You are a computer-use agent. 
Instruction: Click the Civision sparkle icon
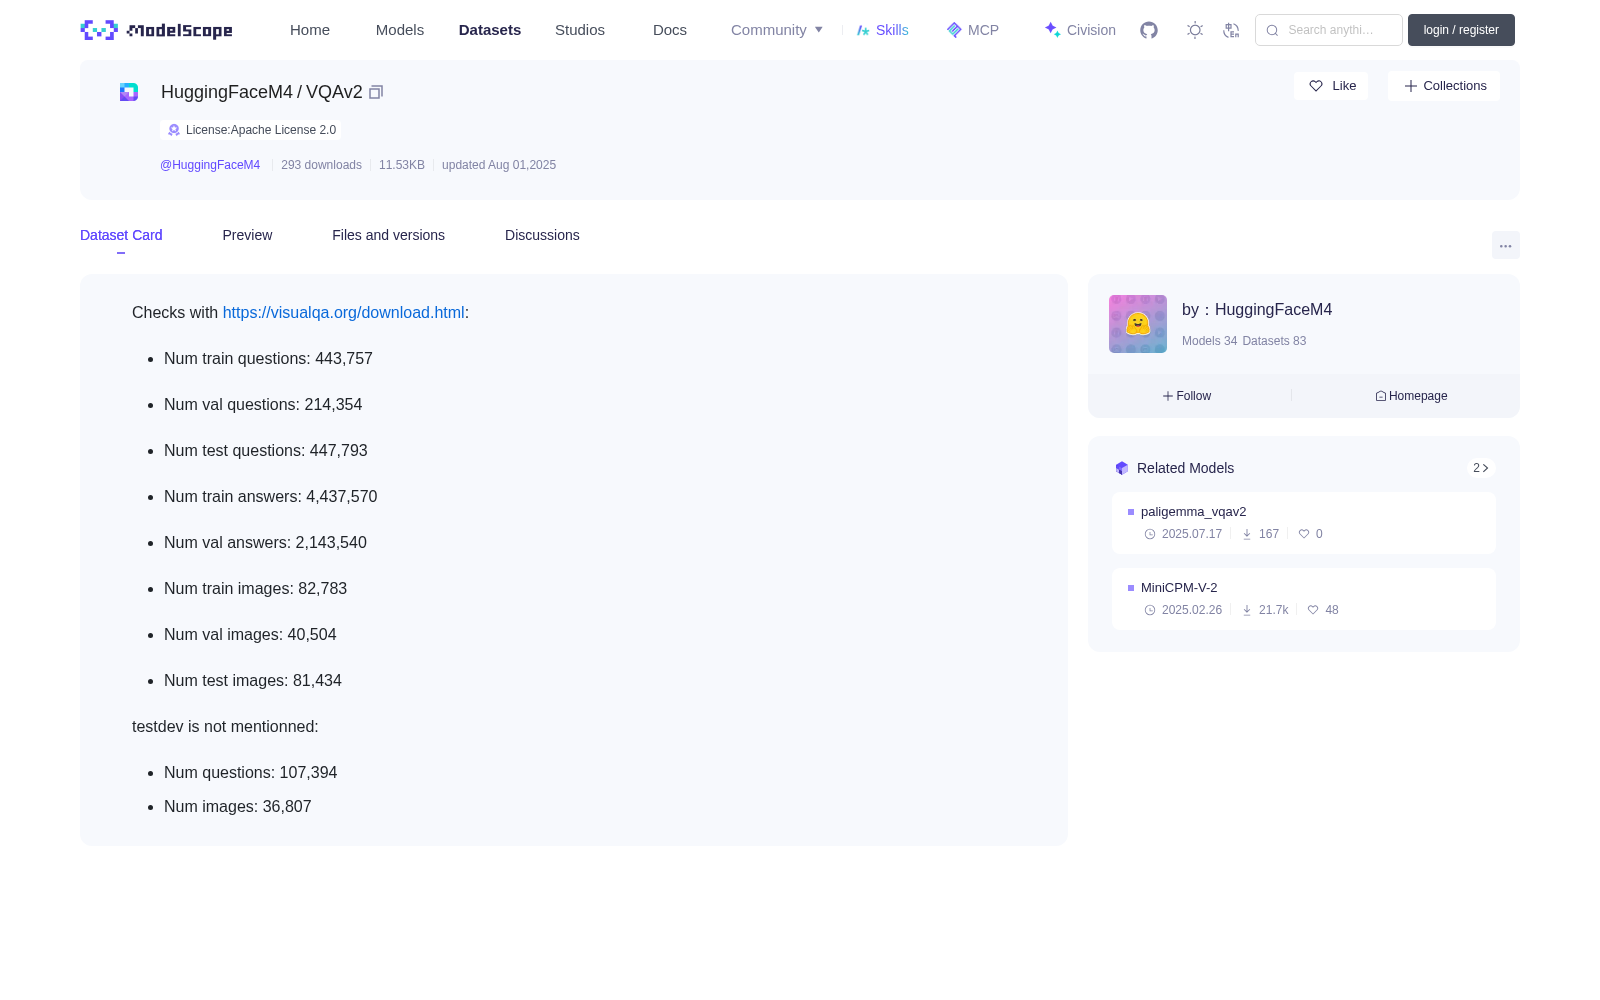pos(1053,30)
